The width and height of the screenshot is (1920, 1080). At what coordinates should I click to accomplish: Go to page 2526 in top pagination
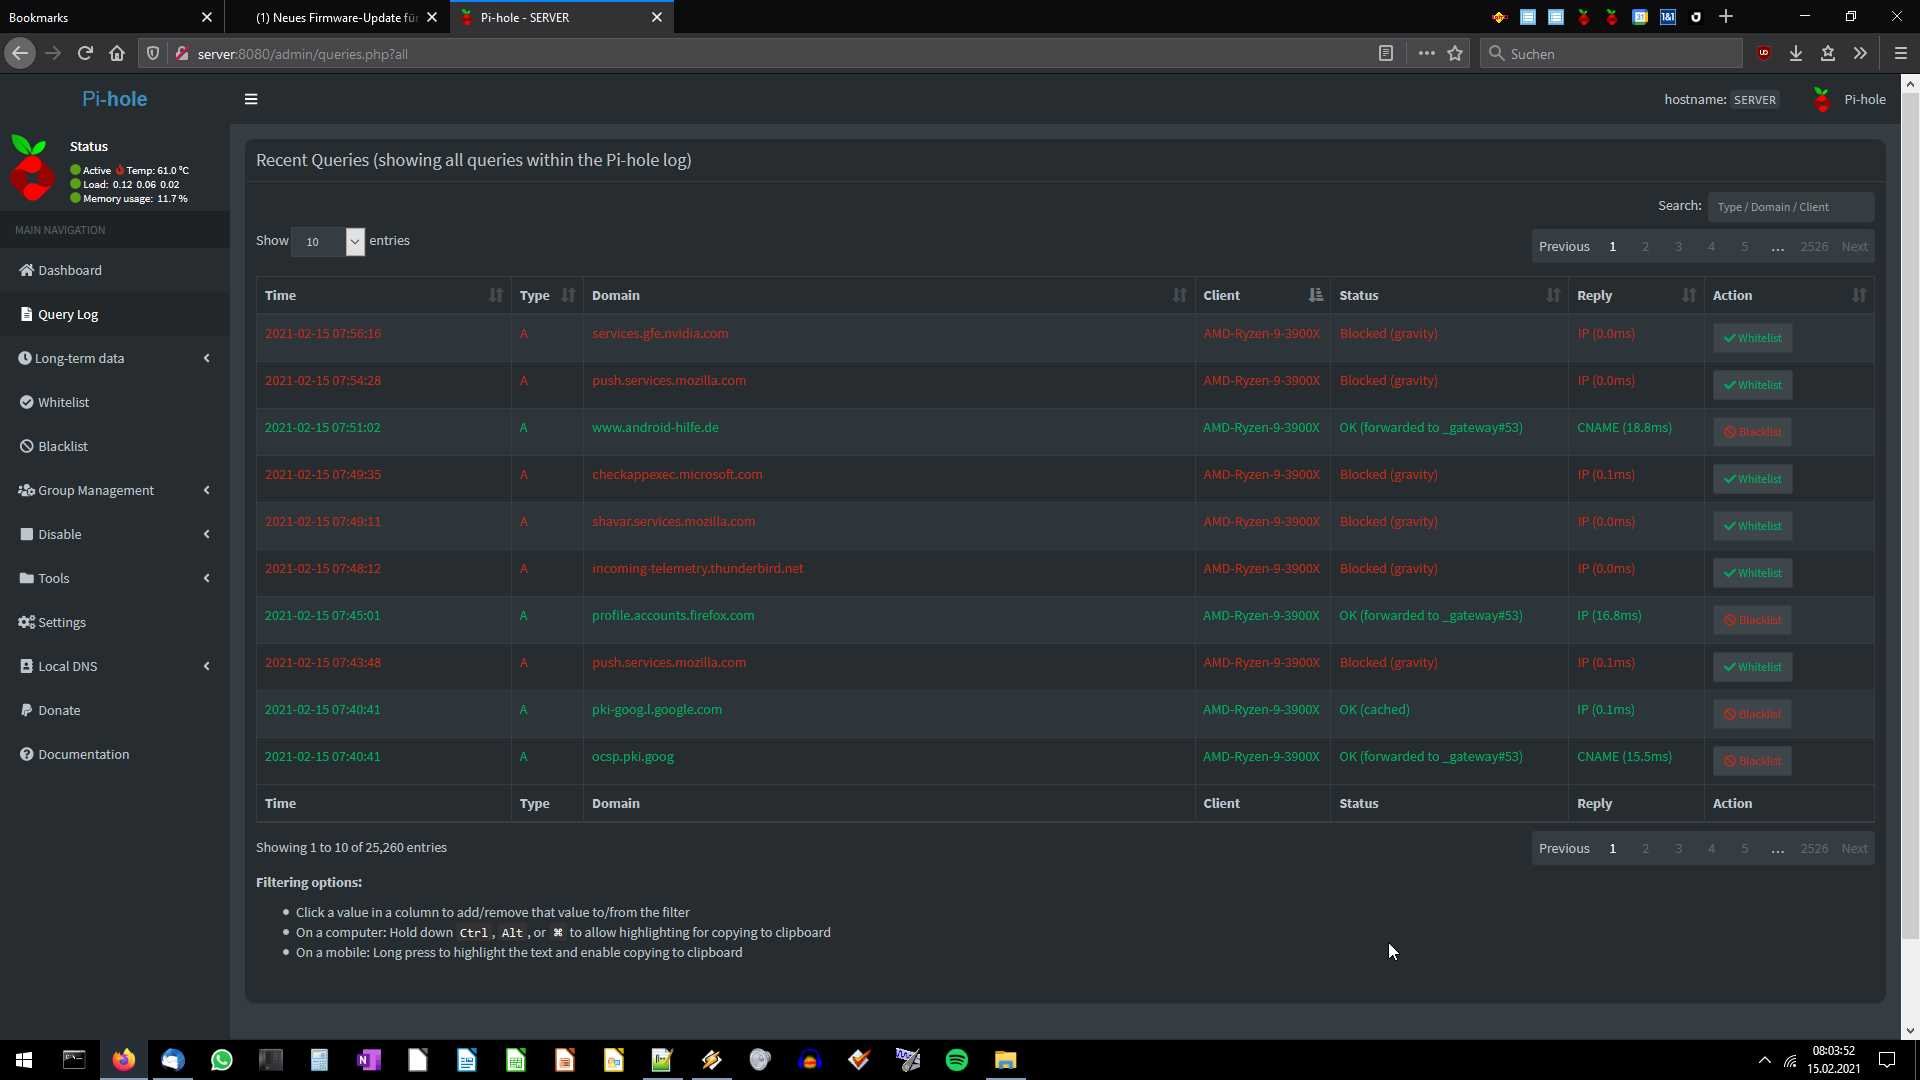tap(1814, 246)
